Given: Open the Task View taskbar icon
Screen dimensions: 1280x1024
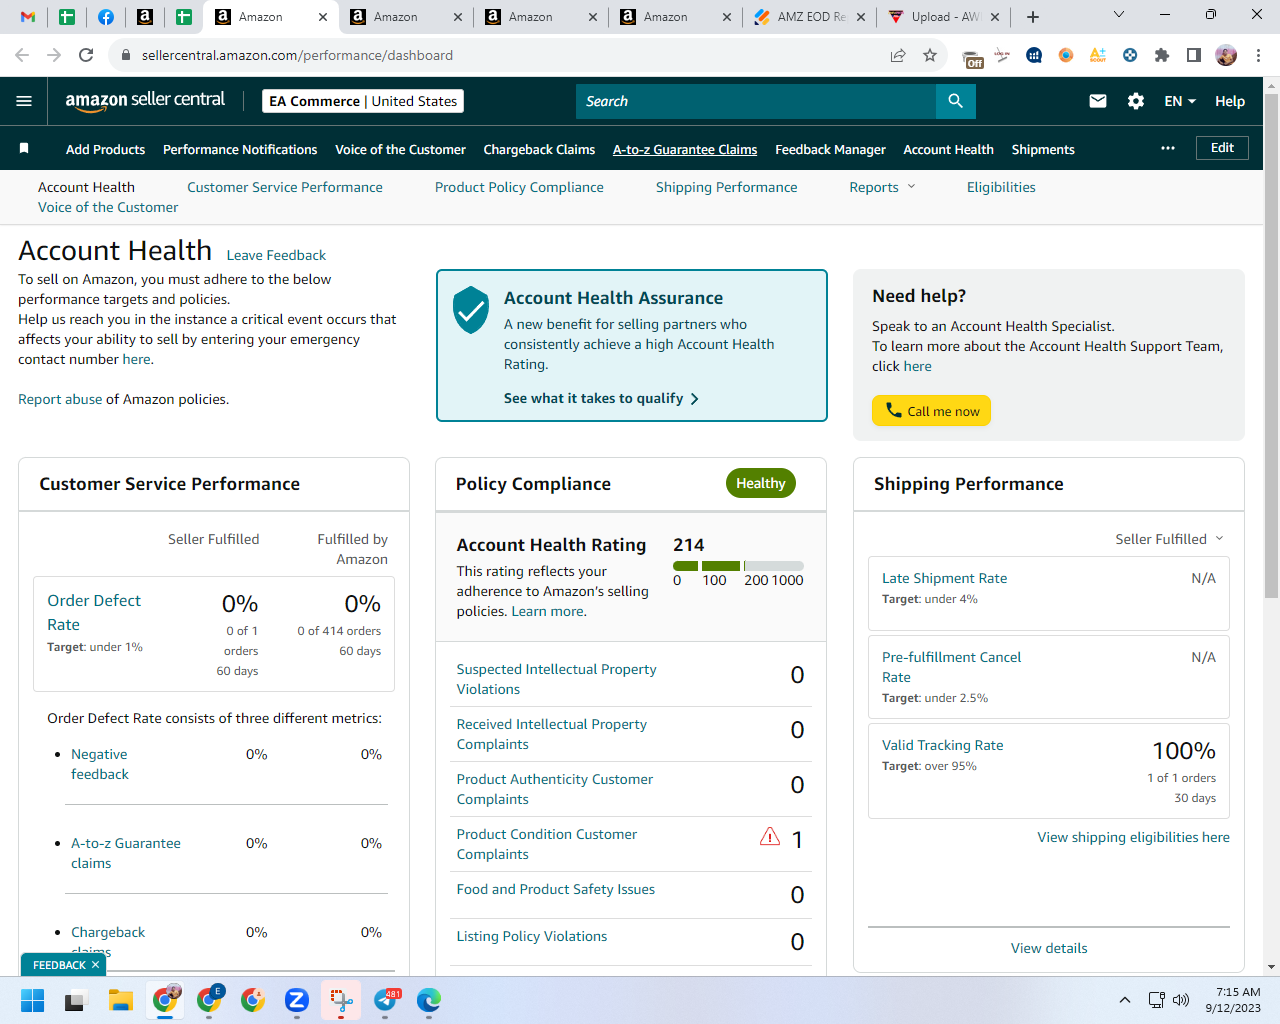Looking at the screenshot, I should click(x=77, y=1000).
